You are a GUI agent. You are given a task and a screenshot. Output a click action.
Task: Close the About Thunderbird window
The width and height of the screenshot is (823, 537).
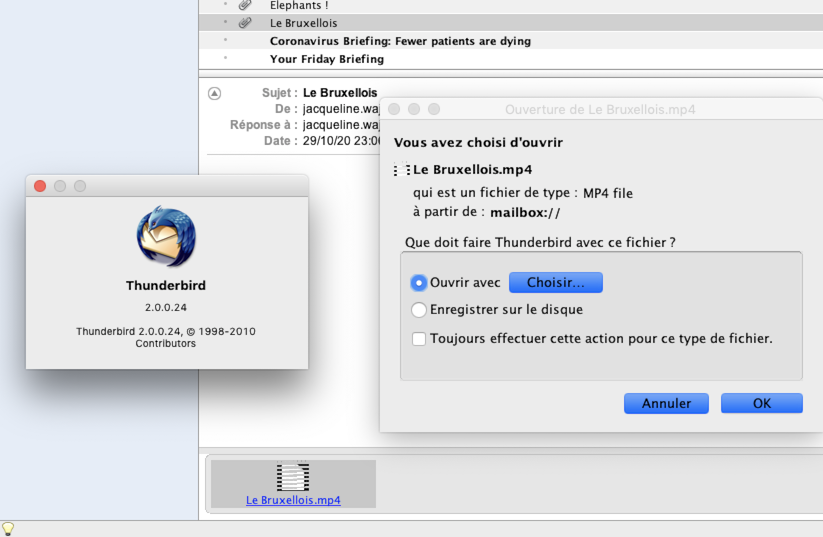click(x=40, y=186)
